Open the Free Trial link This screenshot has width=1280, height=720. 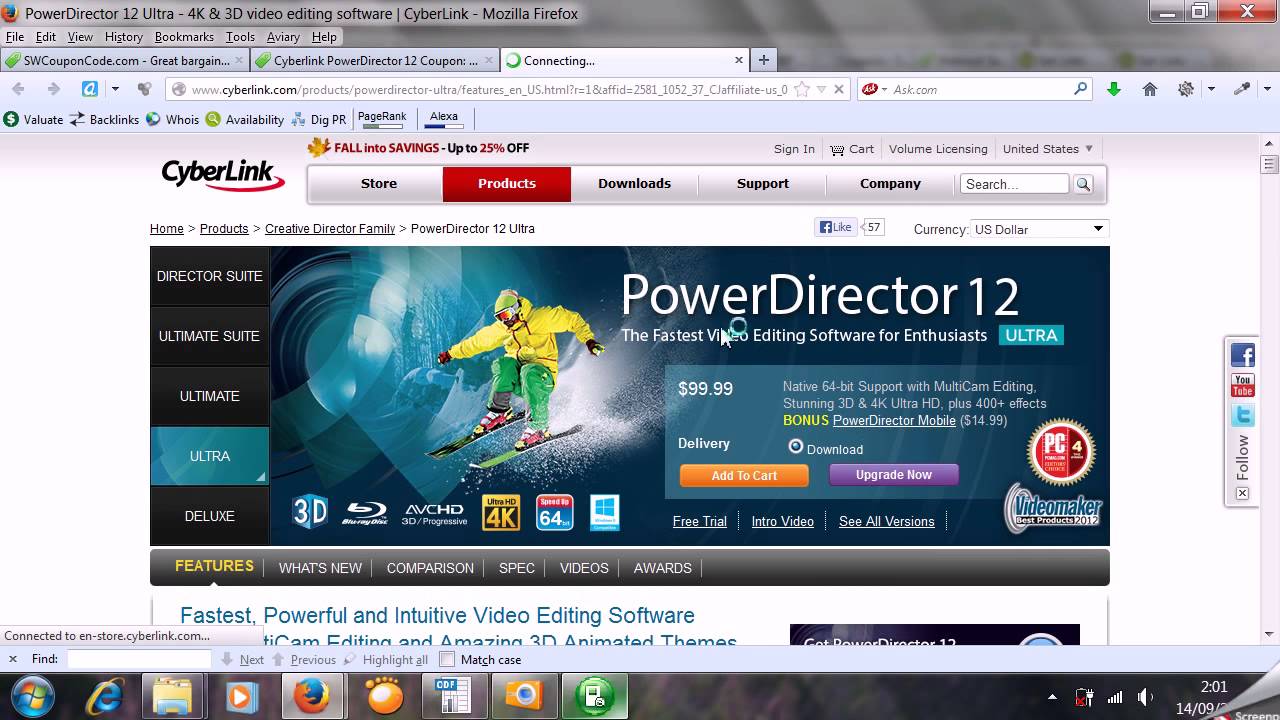700,521
